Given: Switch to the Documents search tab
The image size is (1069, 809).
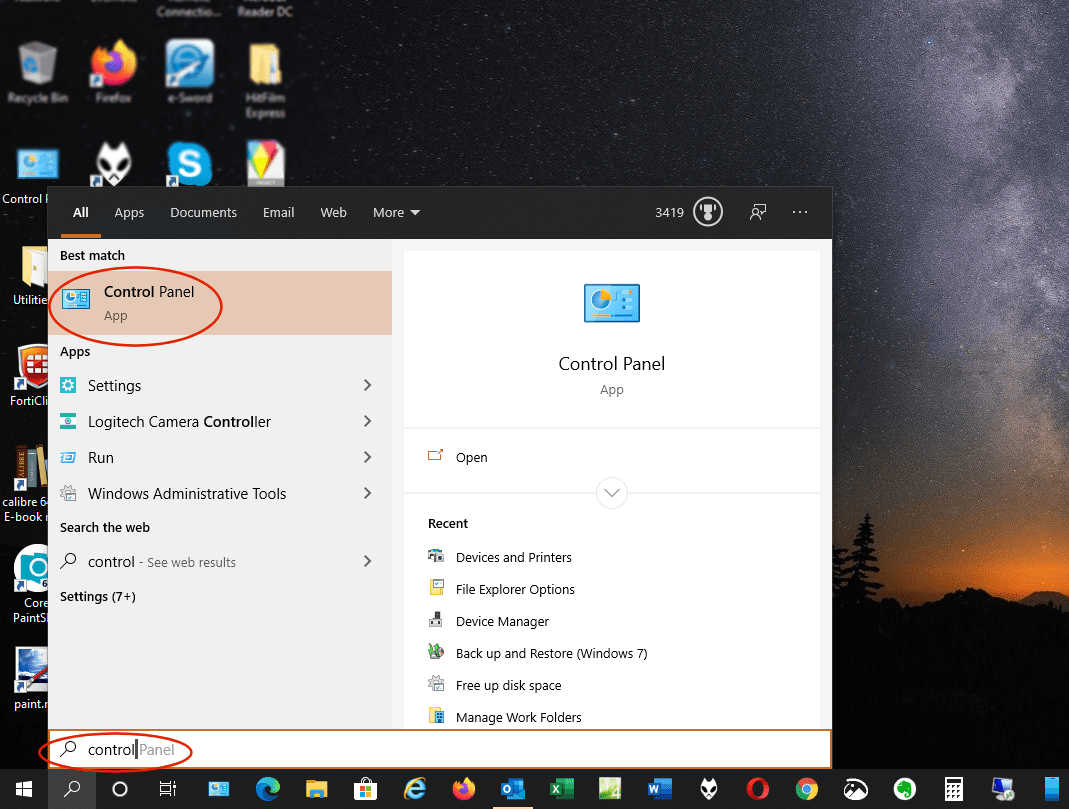Looking at the screenshot, I should [203, 212].
